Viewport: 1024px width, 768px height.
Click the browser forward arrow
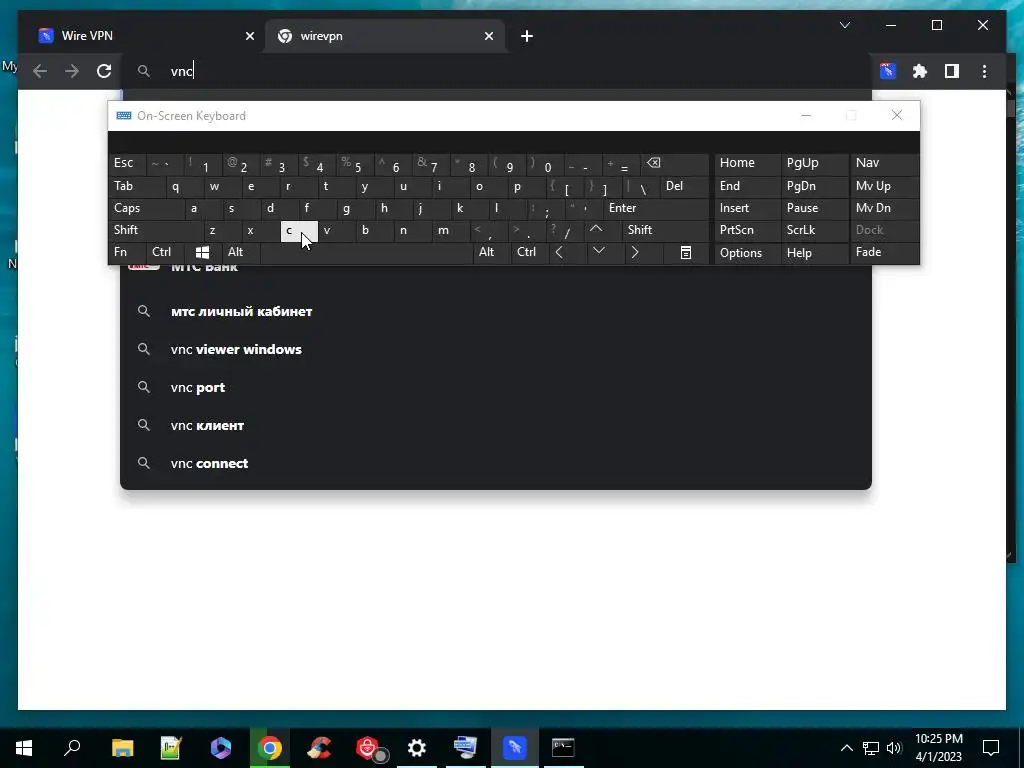pos(72,71)
